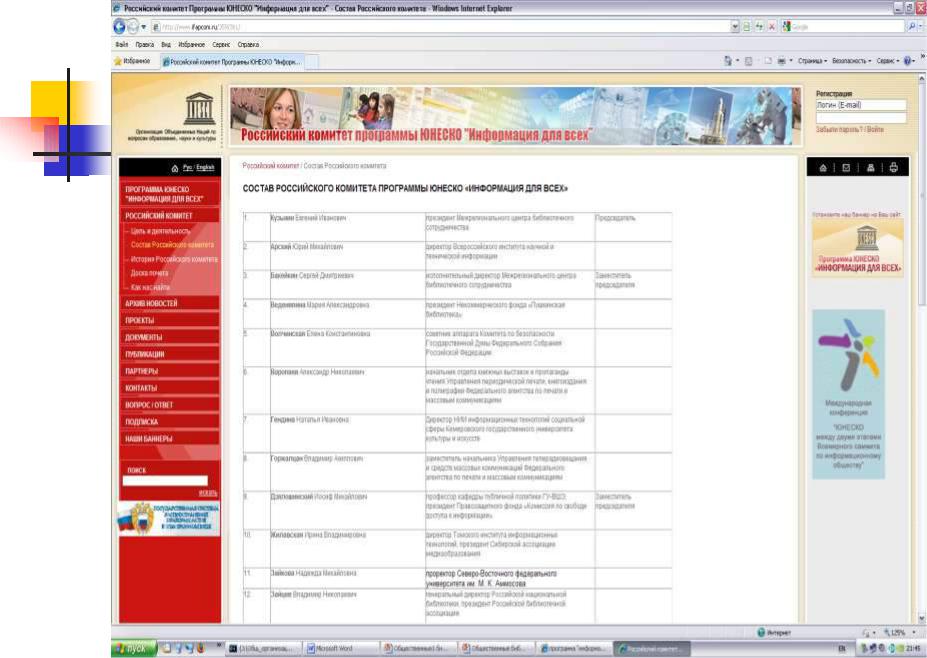The image size is (927, 658).
Task: Open Цель и деятельность sidebar link
Action: click(x=160, y=231)
